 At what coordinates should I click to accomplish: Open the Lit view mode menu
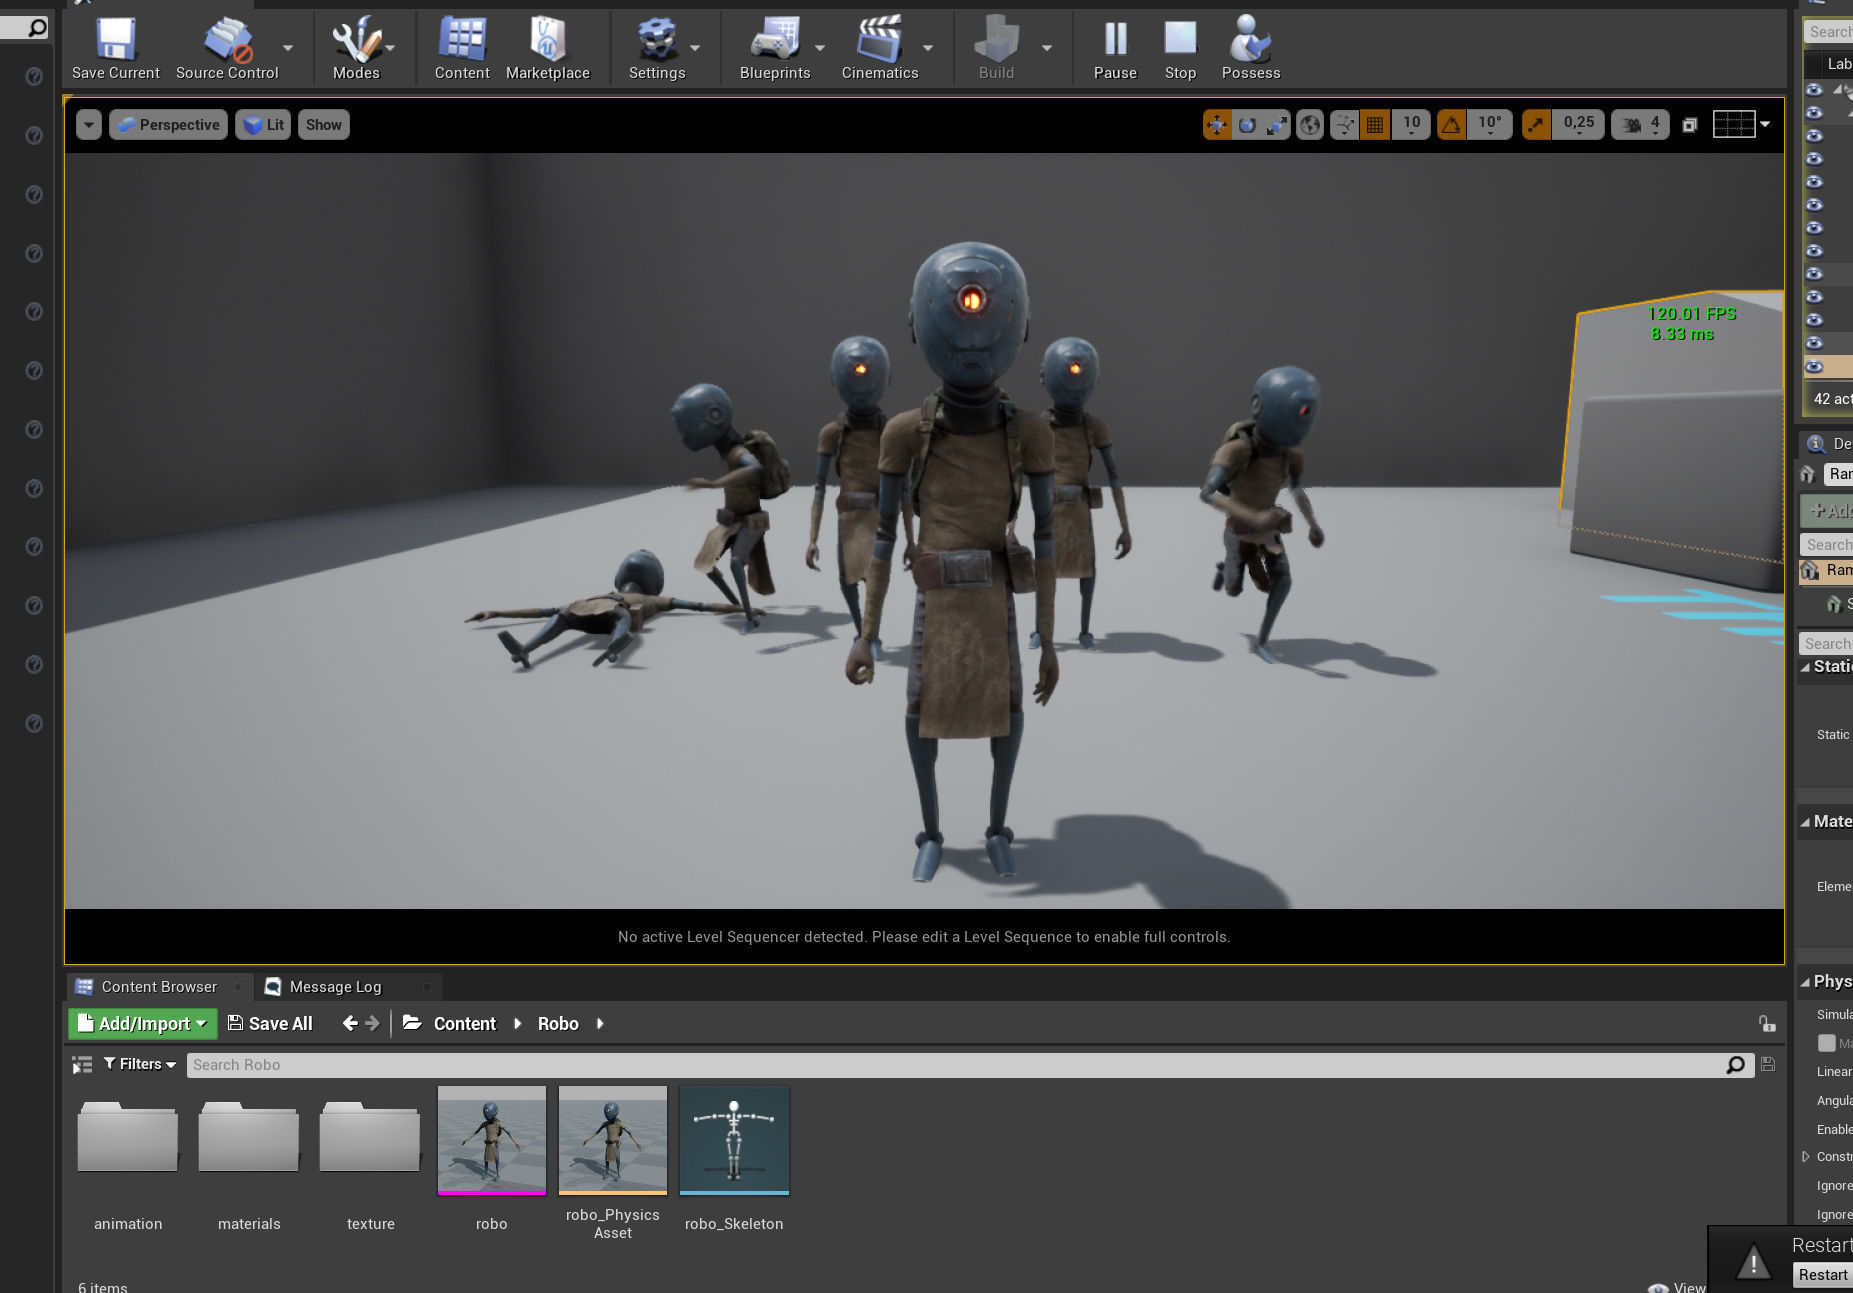[x=263, y=125]
